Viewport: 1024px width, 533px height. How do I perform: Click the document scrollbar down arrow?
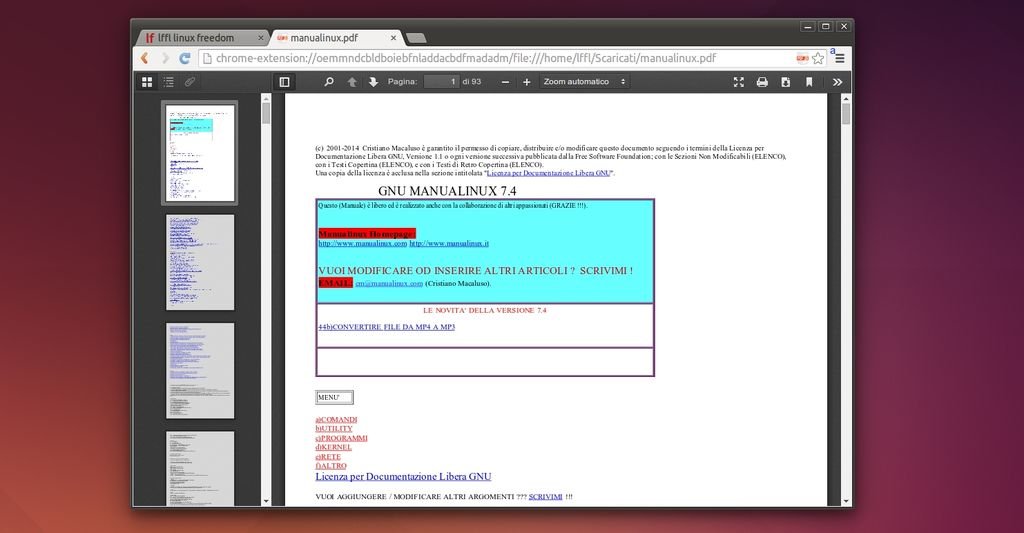[846, 501]
